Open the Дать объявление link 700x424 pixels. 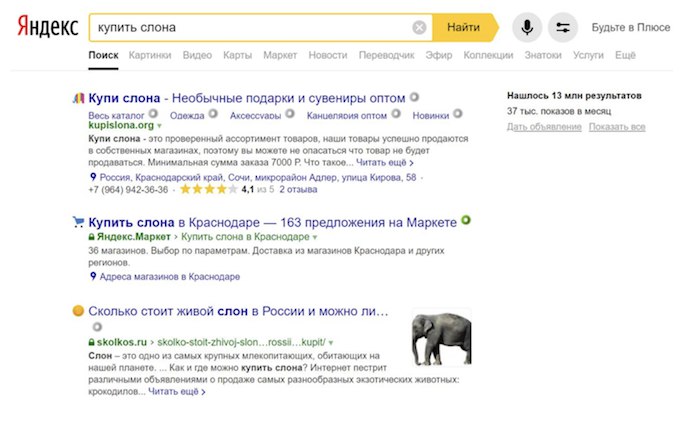coord(544,127)
